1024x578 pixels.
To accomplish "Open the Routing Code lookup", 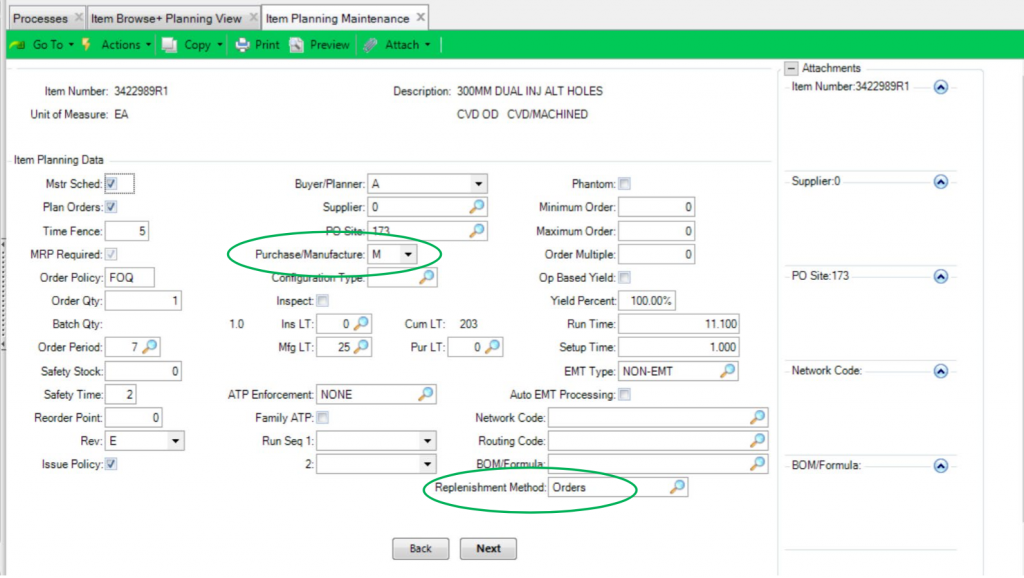I will coord(758,440).
